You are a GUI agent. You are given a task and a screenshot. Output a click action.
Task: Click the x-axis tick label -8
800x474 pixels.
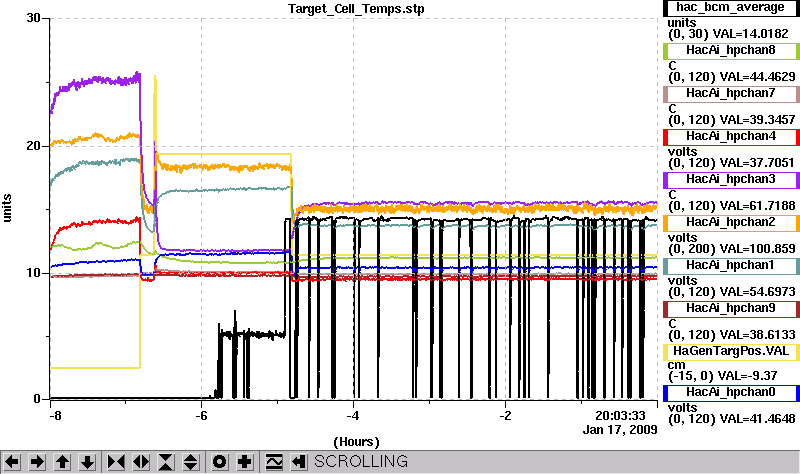(x=55, y=416)
